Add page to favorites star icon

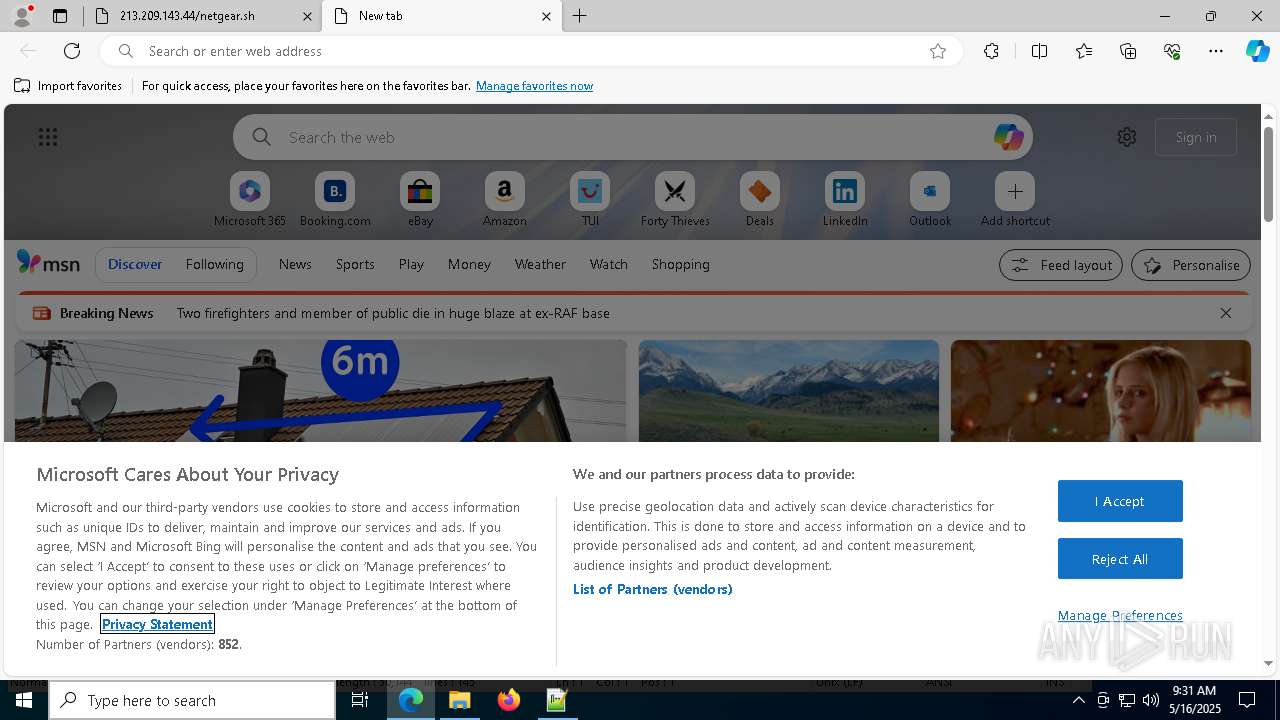938,51
